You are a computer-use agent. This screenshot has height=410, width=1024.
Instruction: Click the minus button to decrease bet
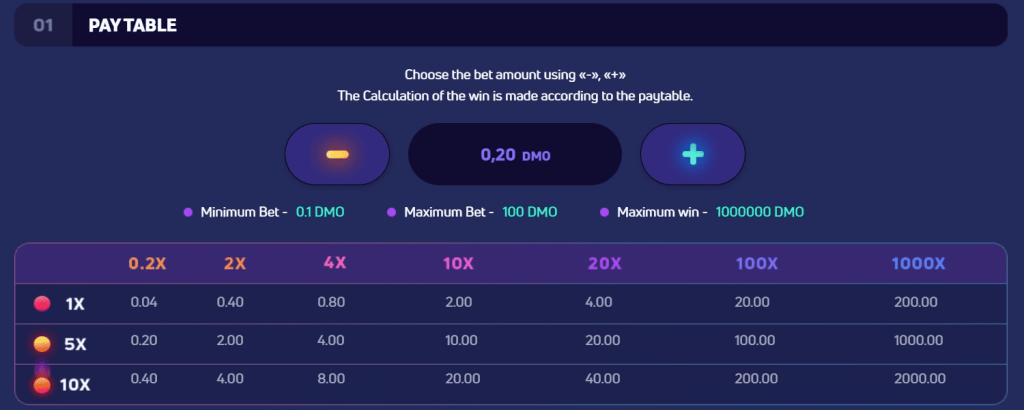(x=337, y=155)
